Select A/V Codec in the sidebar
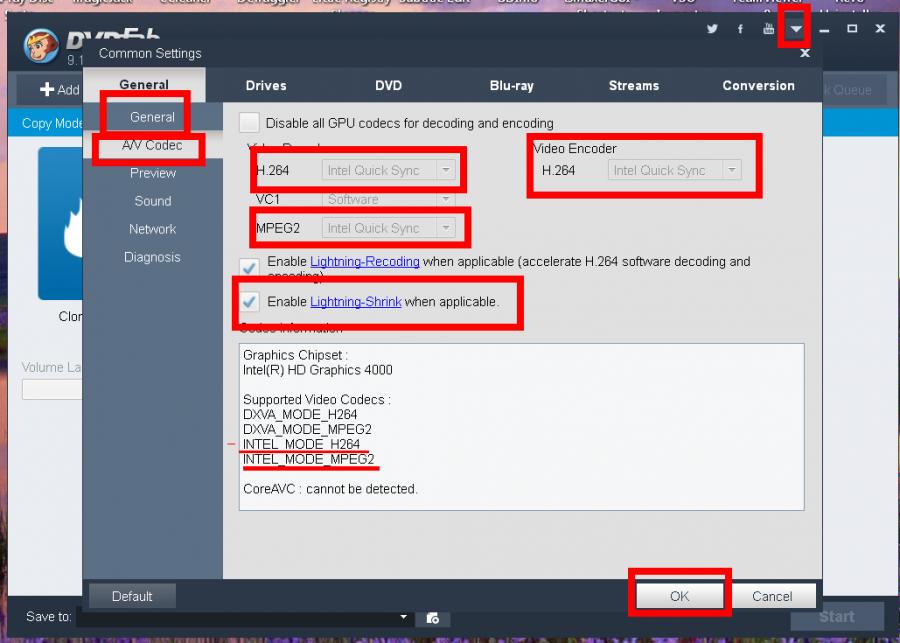Image resolution: width=900 pixels, height=643 pixels. [x=152, y=145]
